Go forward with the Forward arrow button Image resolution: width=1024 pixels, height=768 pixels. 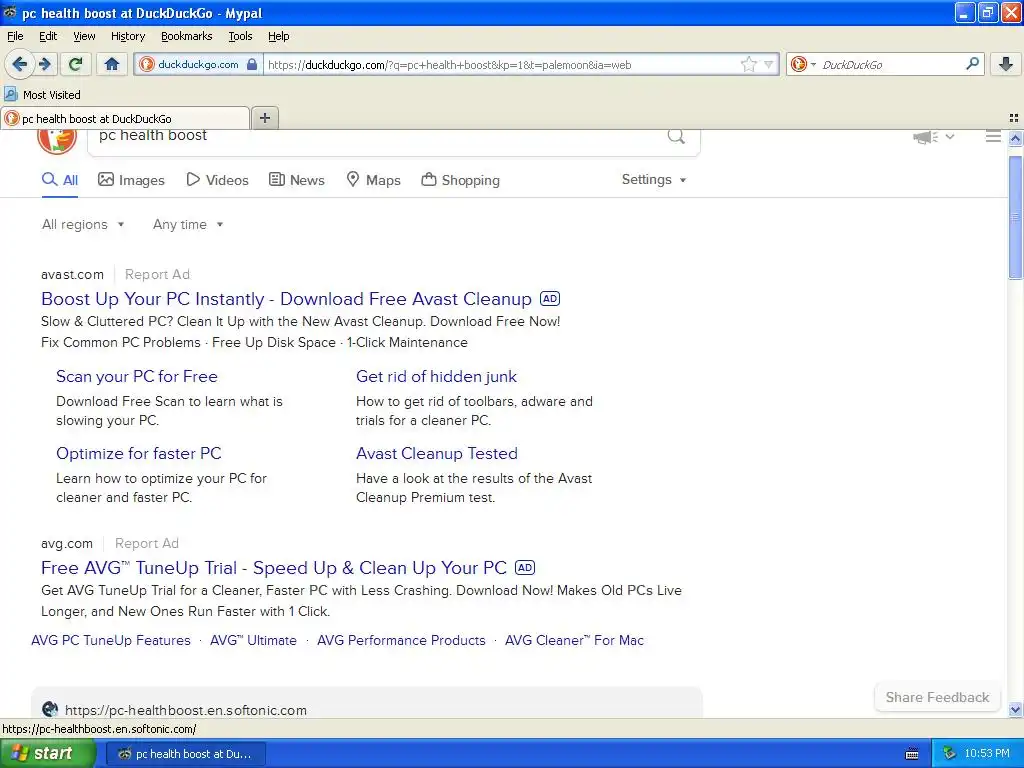tap(45, 64)
